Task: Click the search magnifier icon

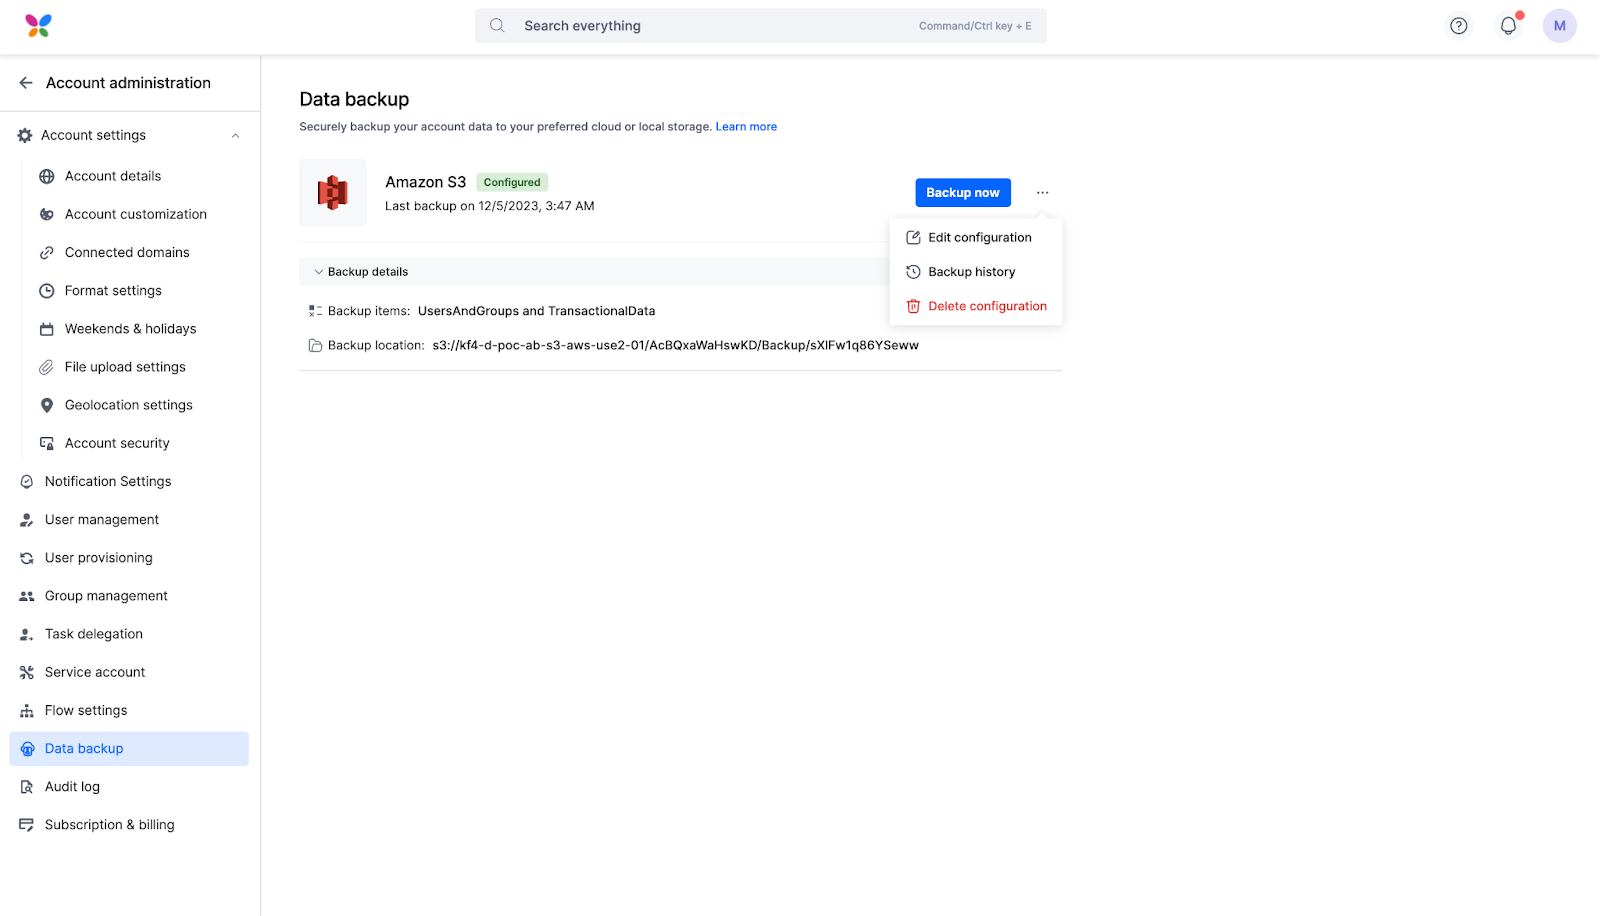Action: pos(497,26)
